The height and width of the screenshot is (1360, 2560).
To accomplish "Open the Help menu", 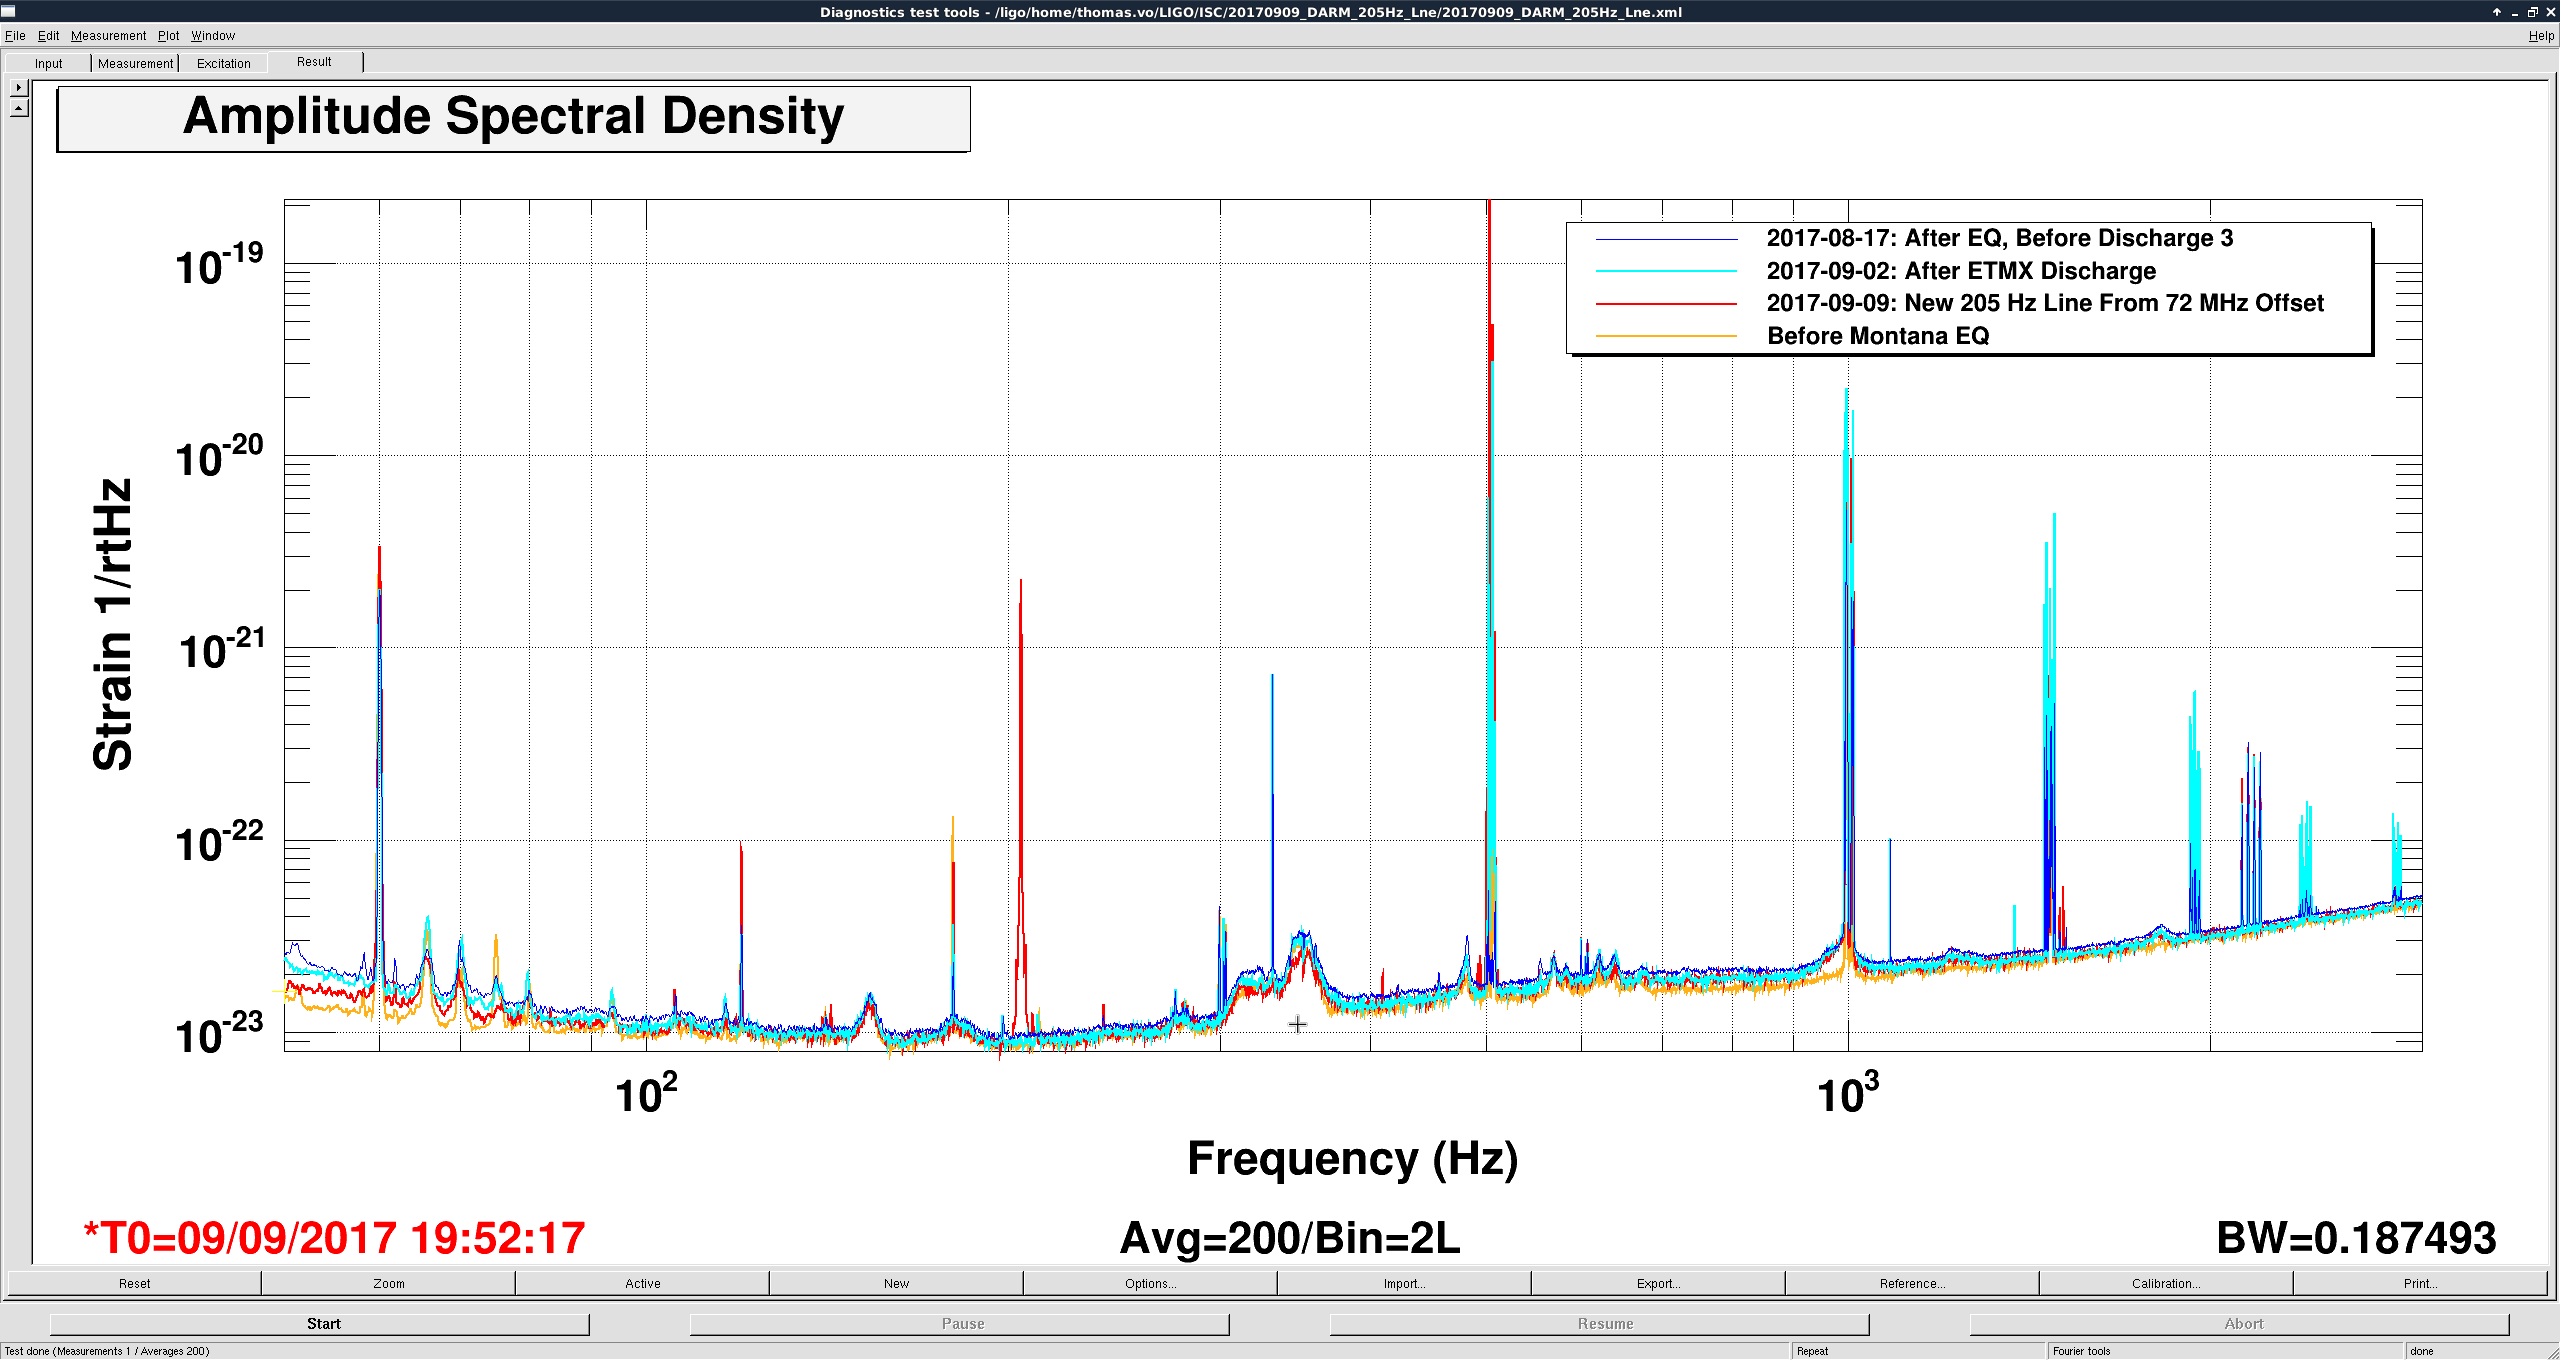I will pos(2541,36).
